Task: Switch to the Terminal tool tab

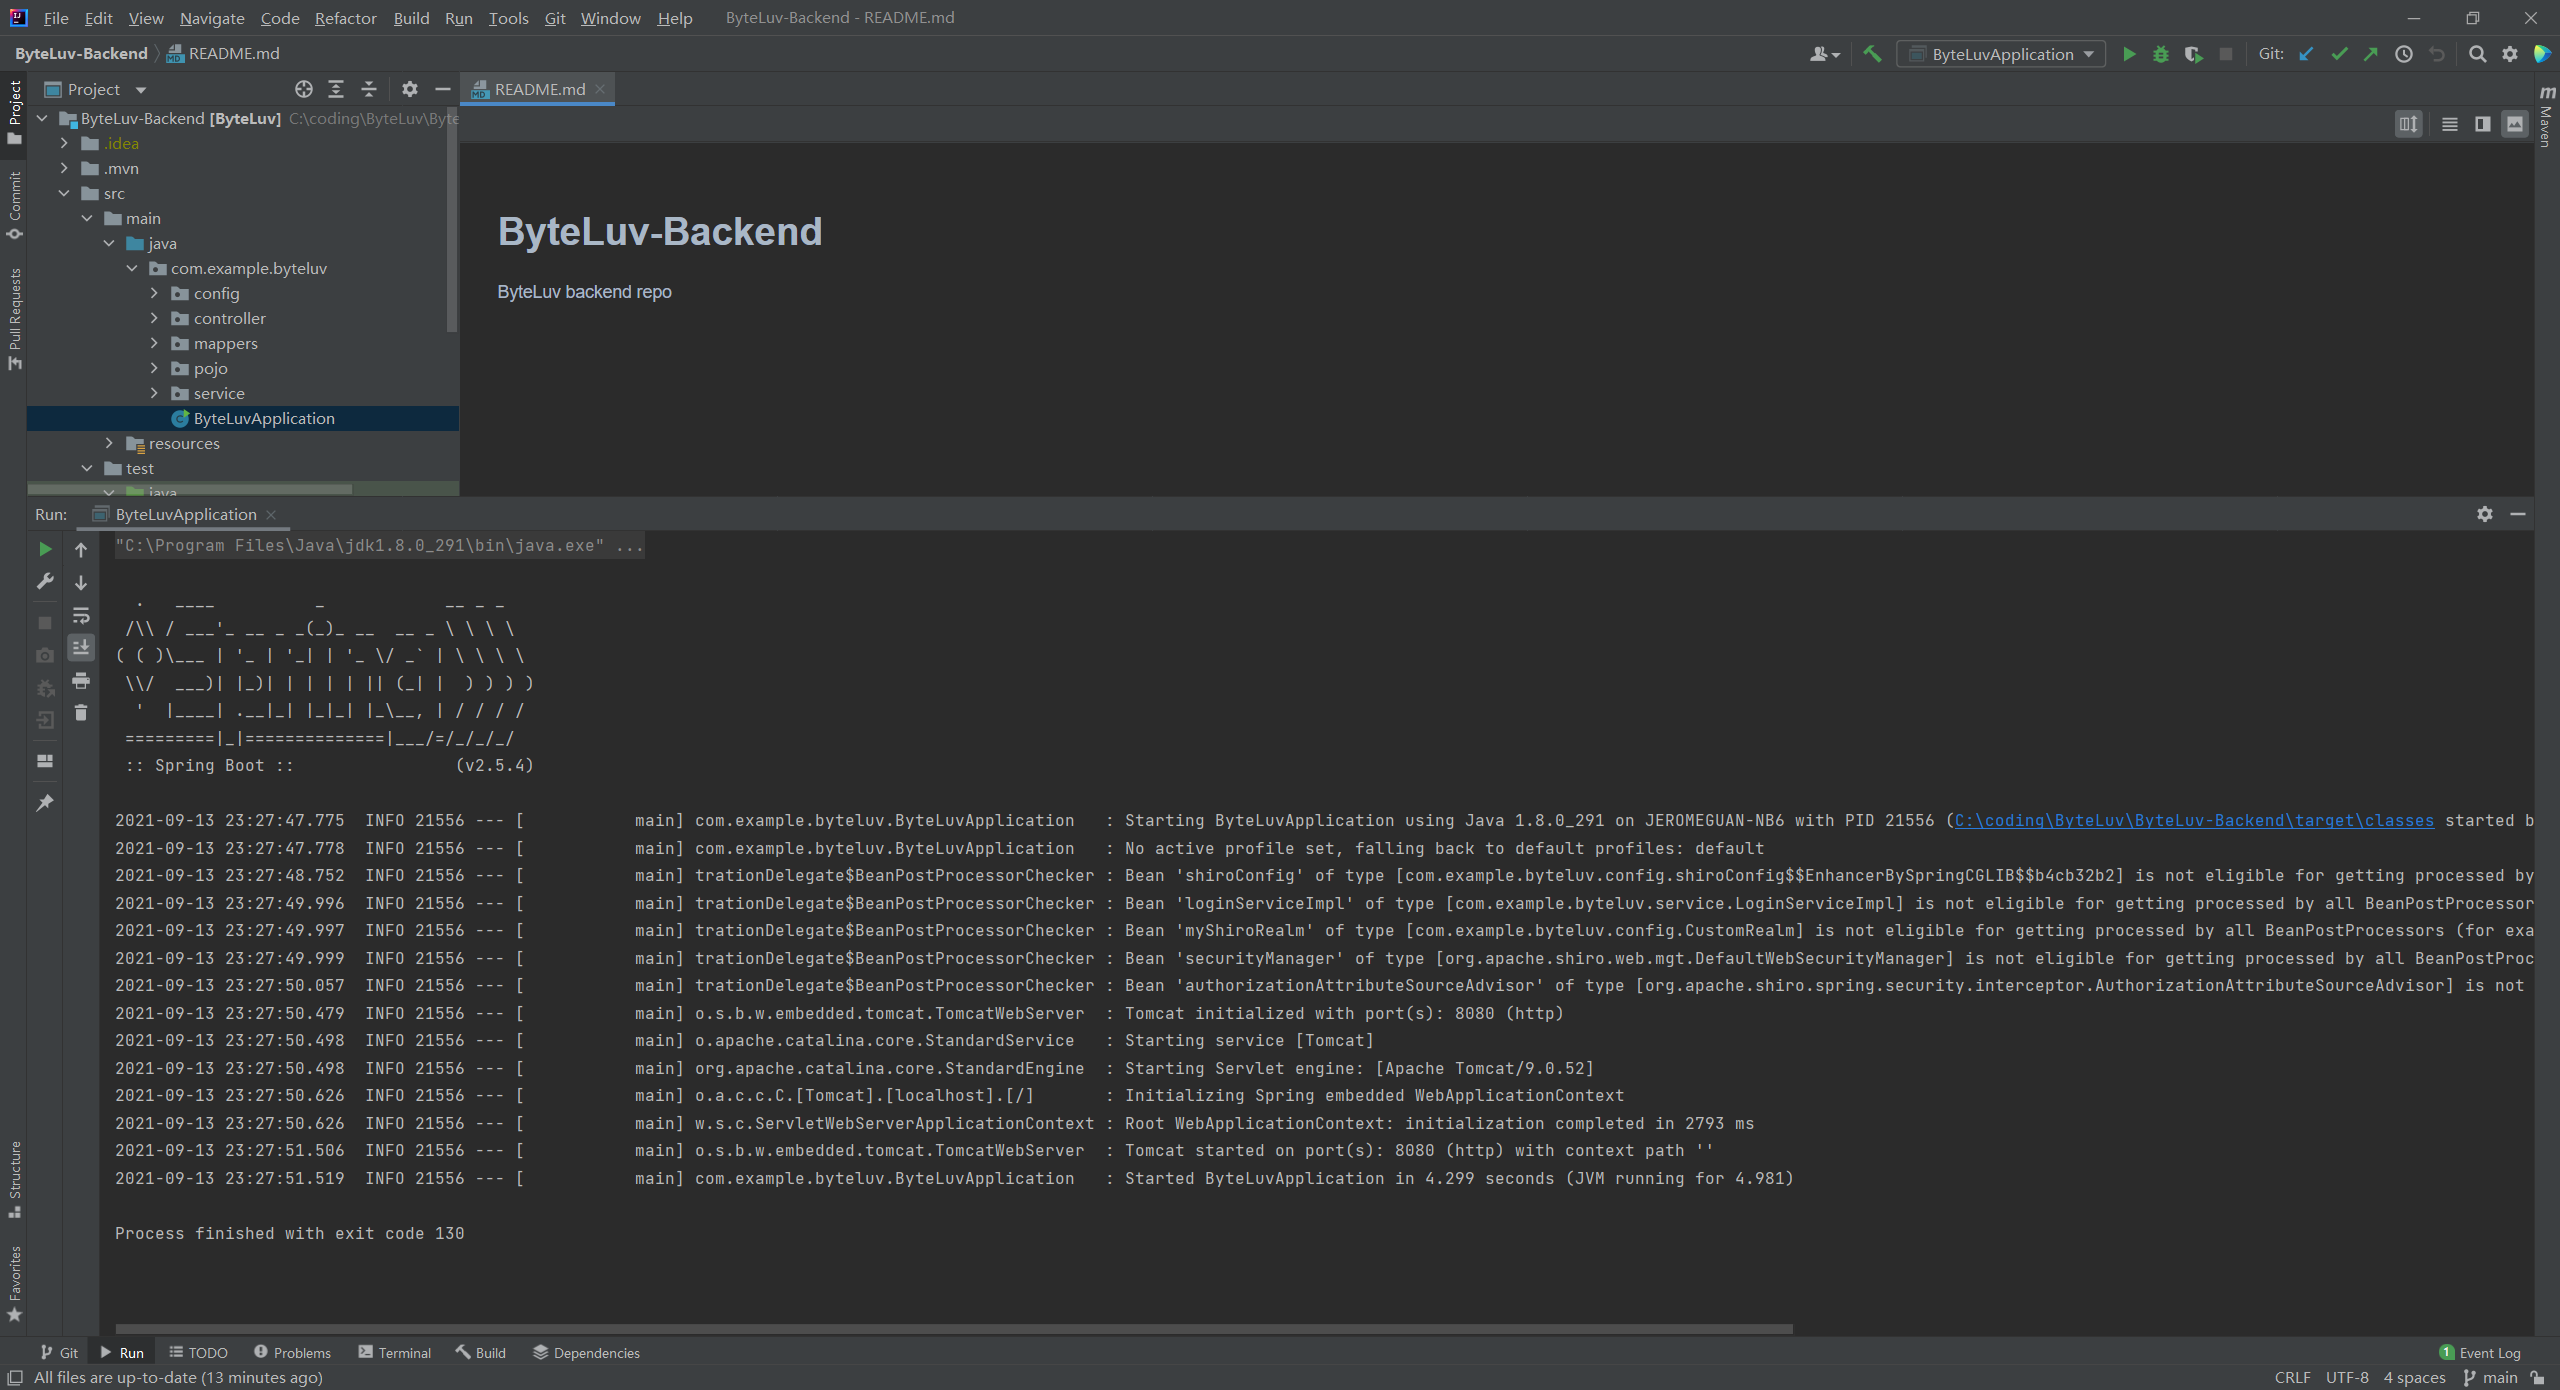Action: [395, 1352]
